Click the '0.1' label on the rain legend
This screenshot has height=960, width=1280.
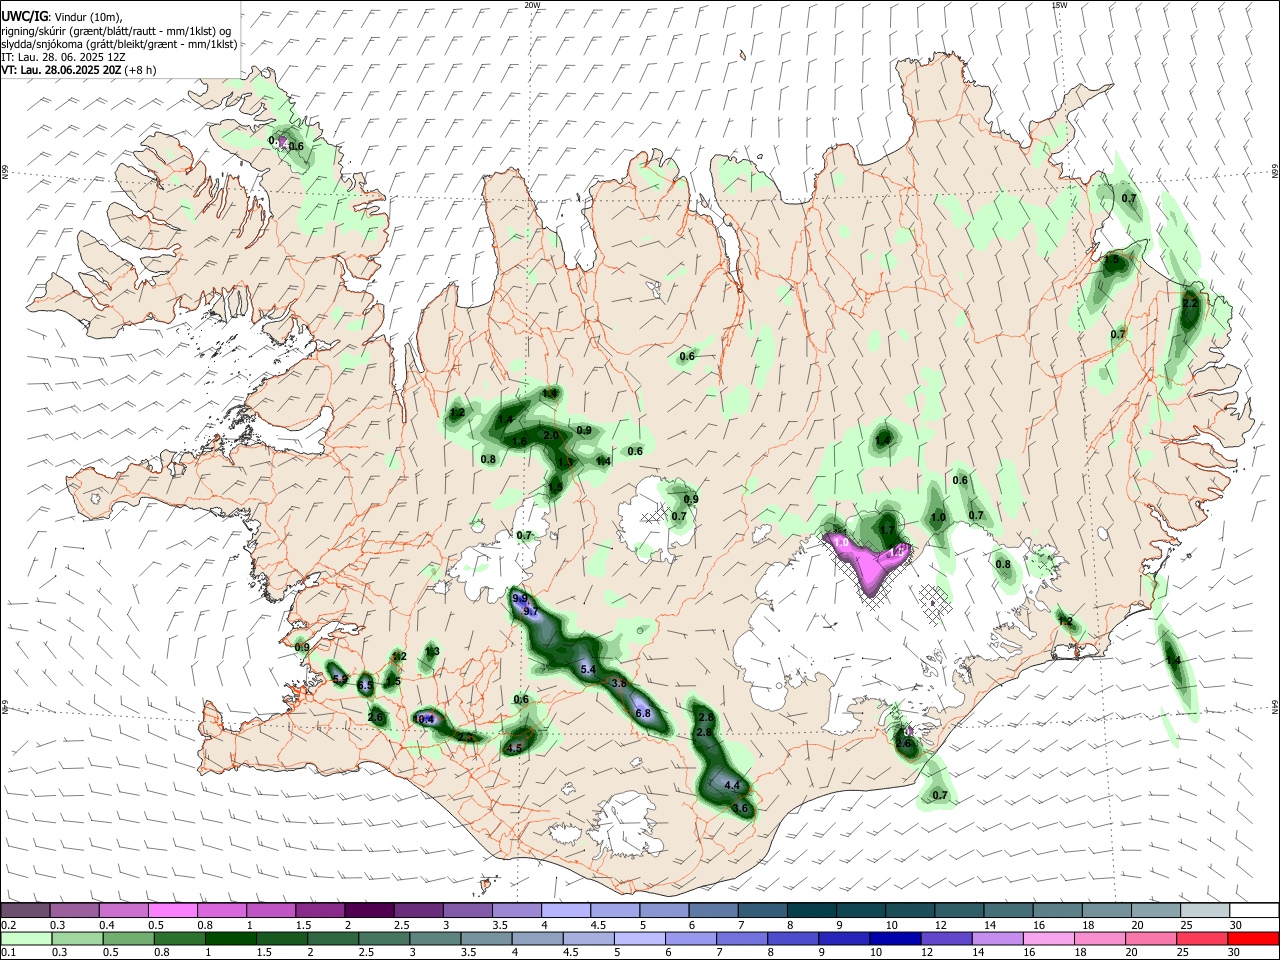click(9, 953)
